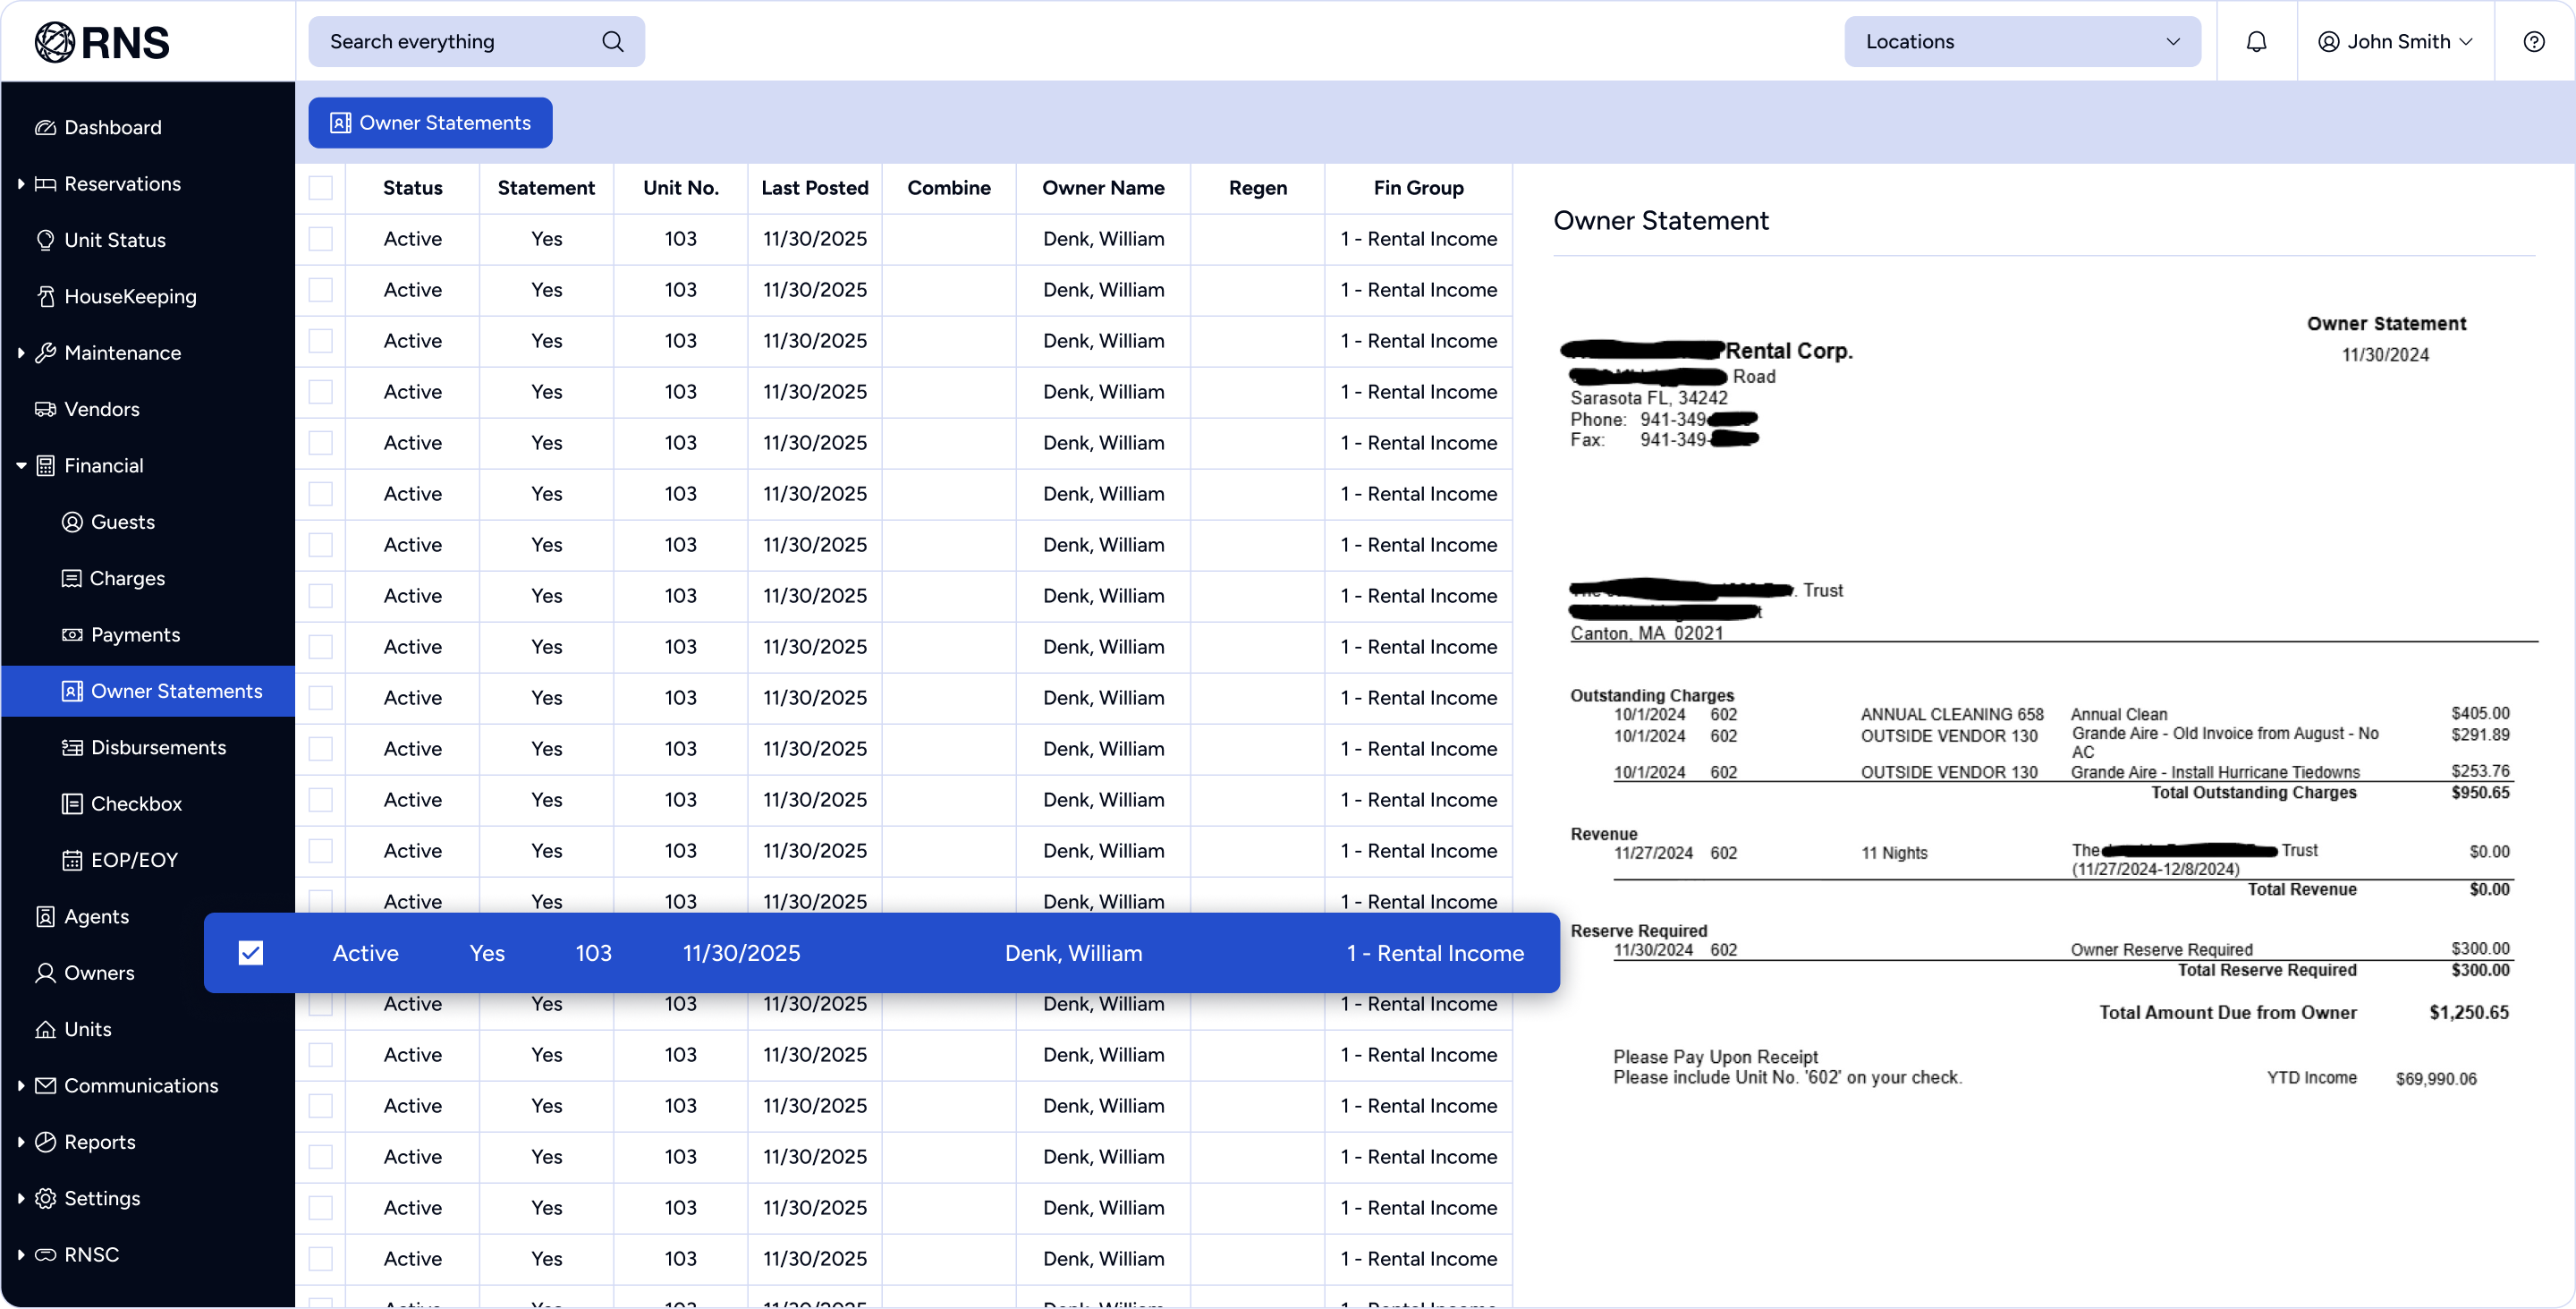Click the search magnifier icon
This screenshot has width=2576, height=1309.
[612, 42]
